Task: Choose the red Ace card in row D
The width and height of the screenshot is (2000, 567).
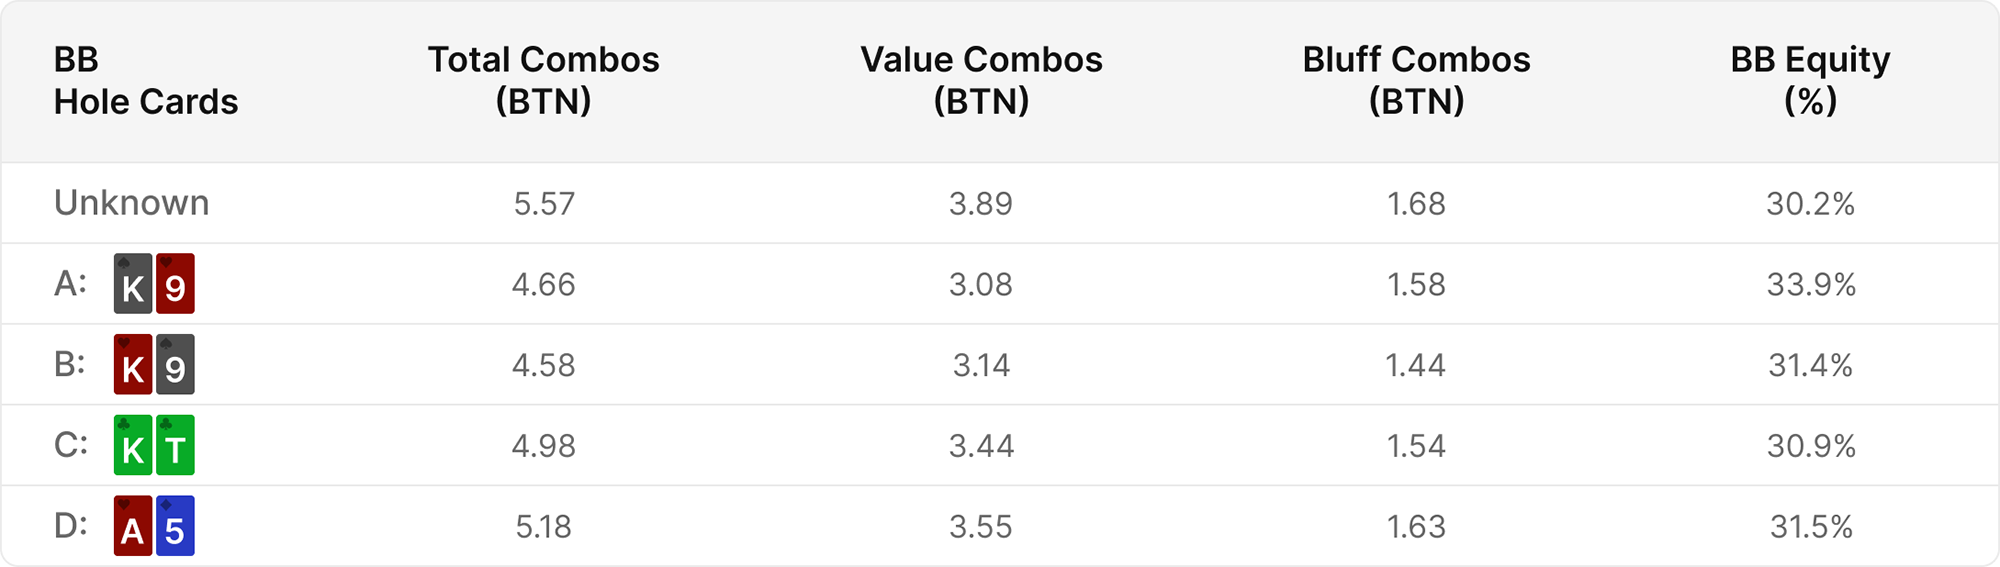Action: [x=133, y=526]
